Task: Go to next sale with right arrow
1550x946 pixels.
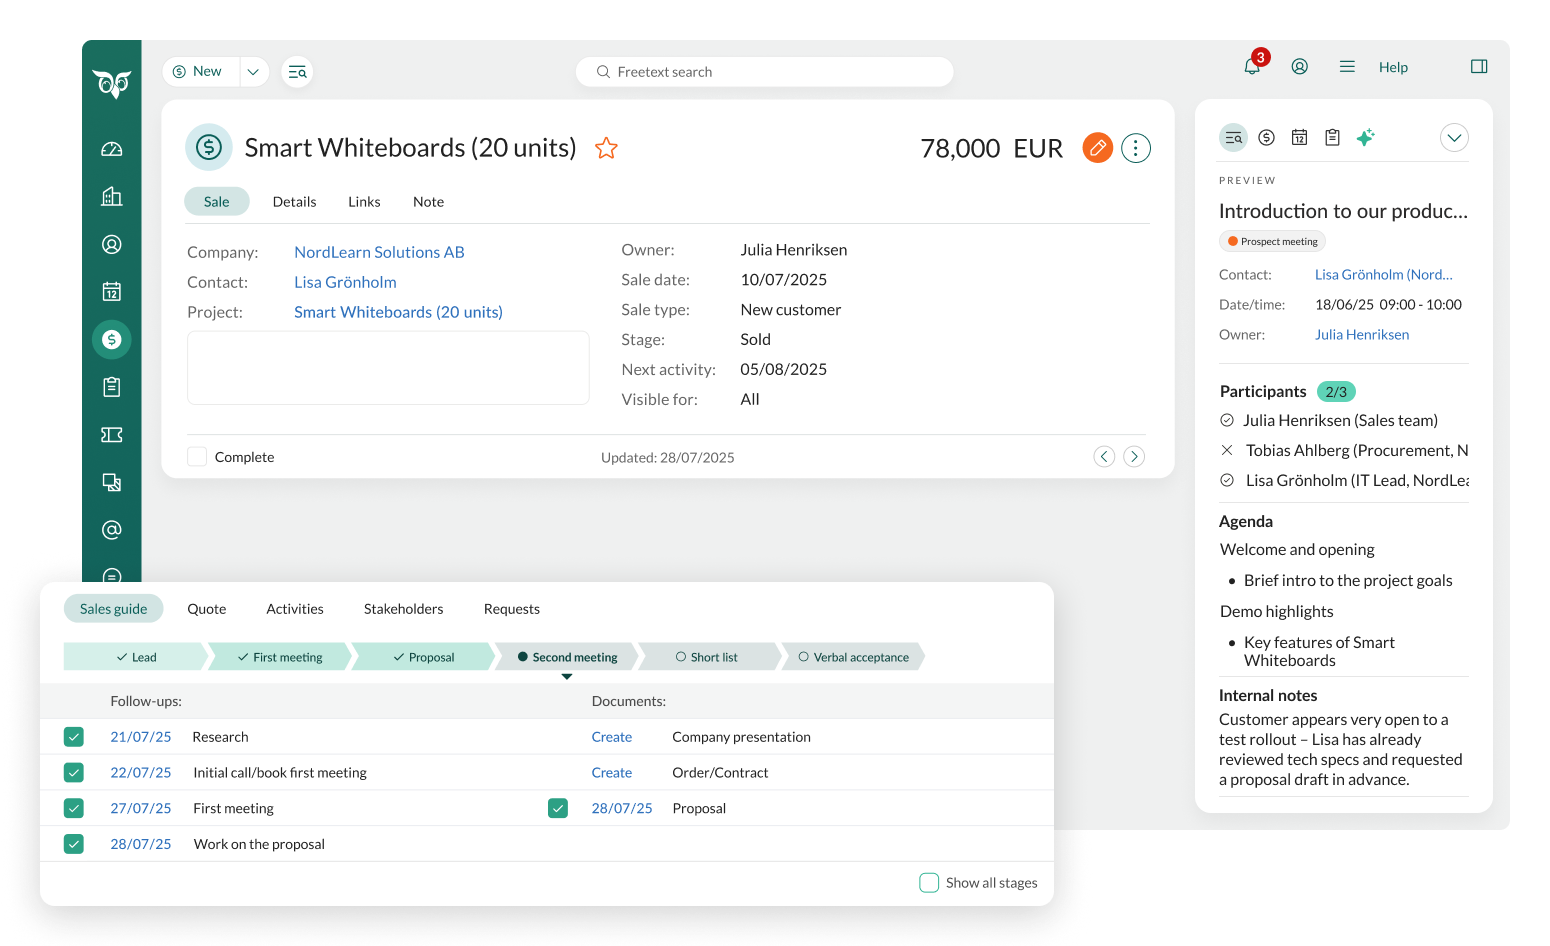Action: tap(1134, 457)
